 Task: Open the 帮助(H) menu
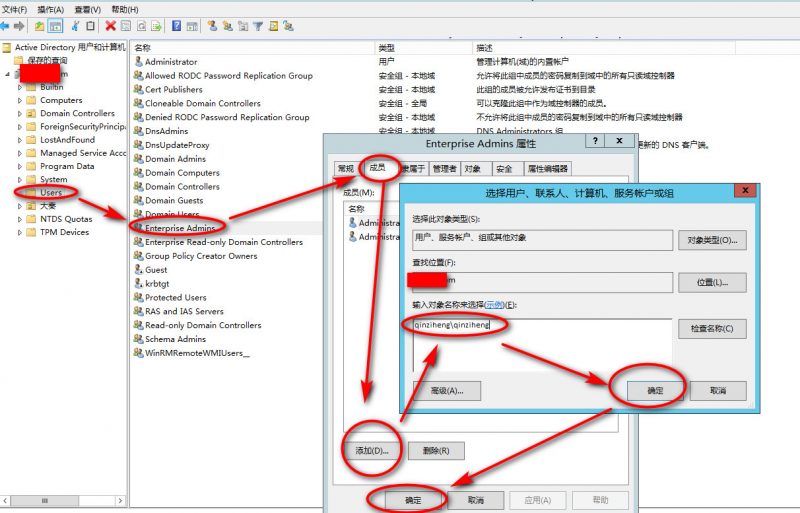(x=125, y=9)
